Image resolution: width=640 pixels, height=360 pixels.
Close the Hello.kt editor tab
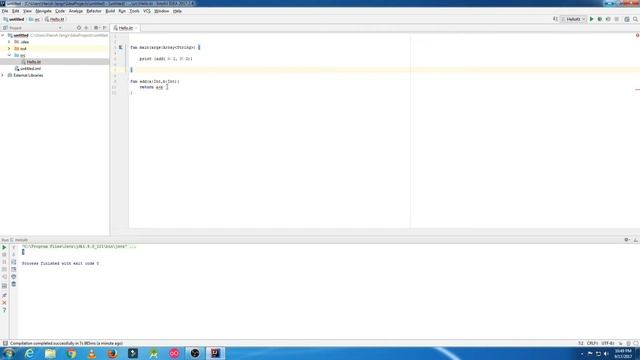(x=136, y=28)
